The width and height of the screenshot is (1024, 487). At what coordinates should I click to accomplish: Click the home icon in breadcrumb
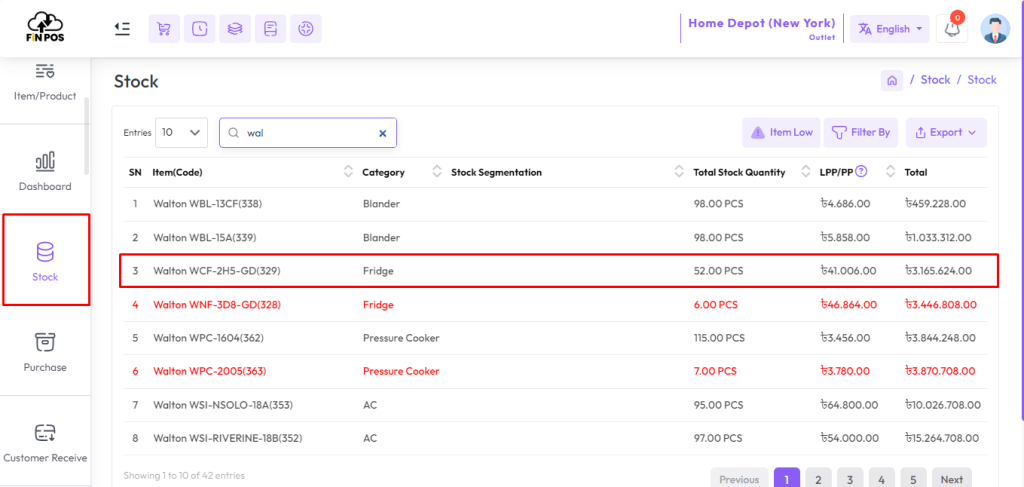(892, 80)
